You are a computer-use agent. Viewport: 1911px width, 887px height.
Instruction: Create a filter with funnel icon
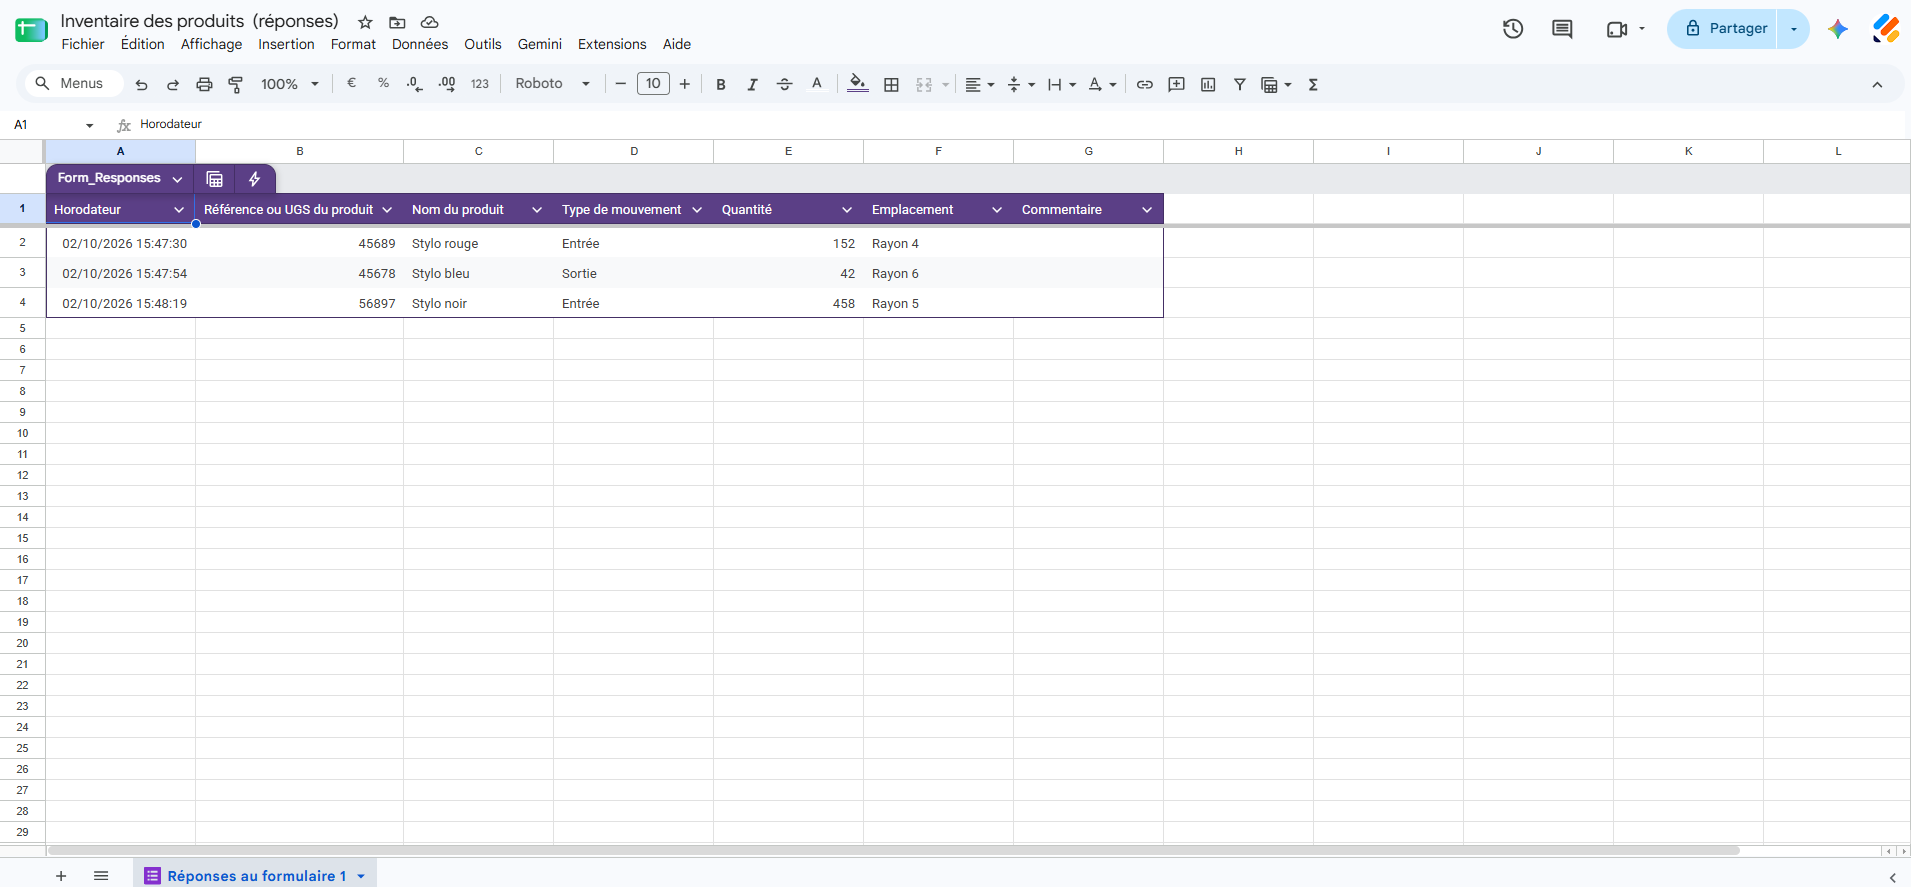tap(1240, 85)
